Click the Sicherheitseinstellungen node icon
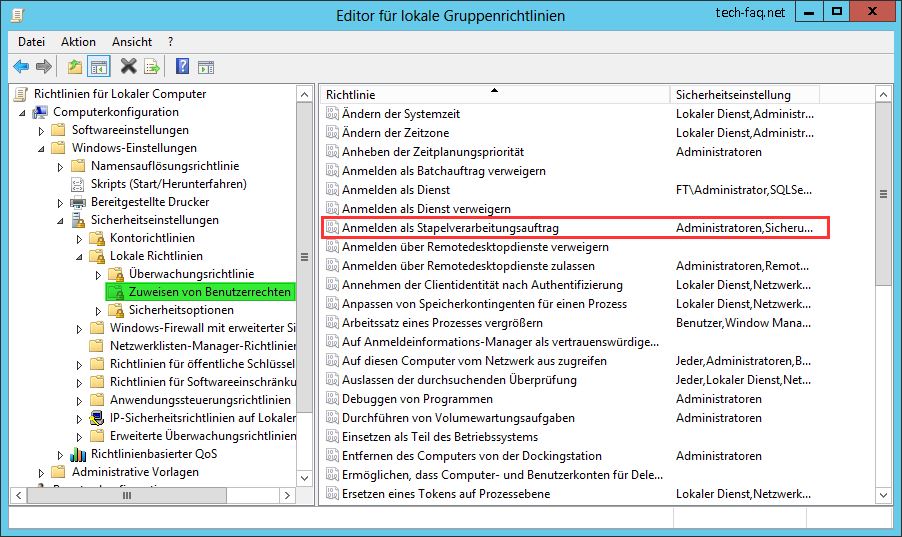This screenshot has width=902, height=537. tap(78, 220)
